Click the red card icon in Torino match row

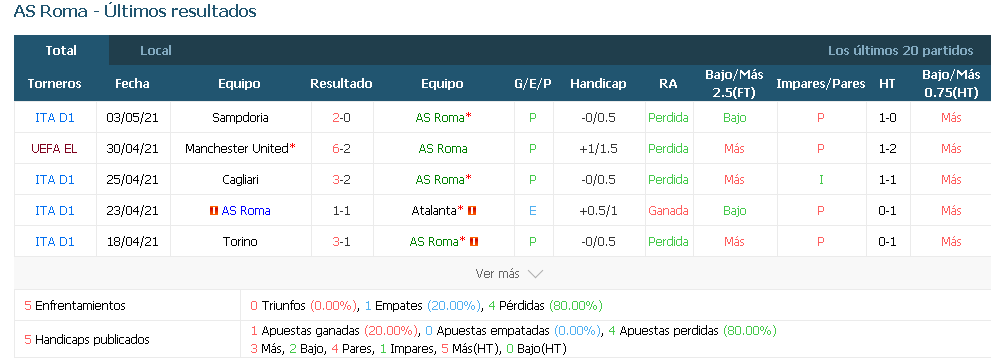tap(474, 241)
